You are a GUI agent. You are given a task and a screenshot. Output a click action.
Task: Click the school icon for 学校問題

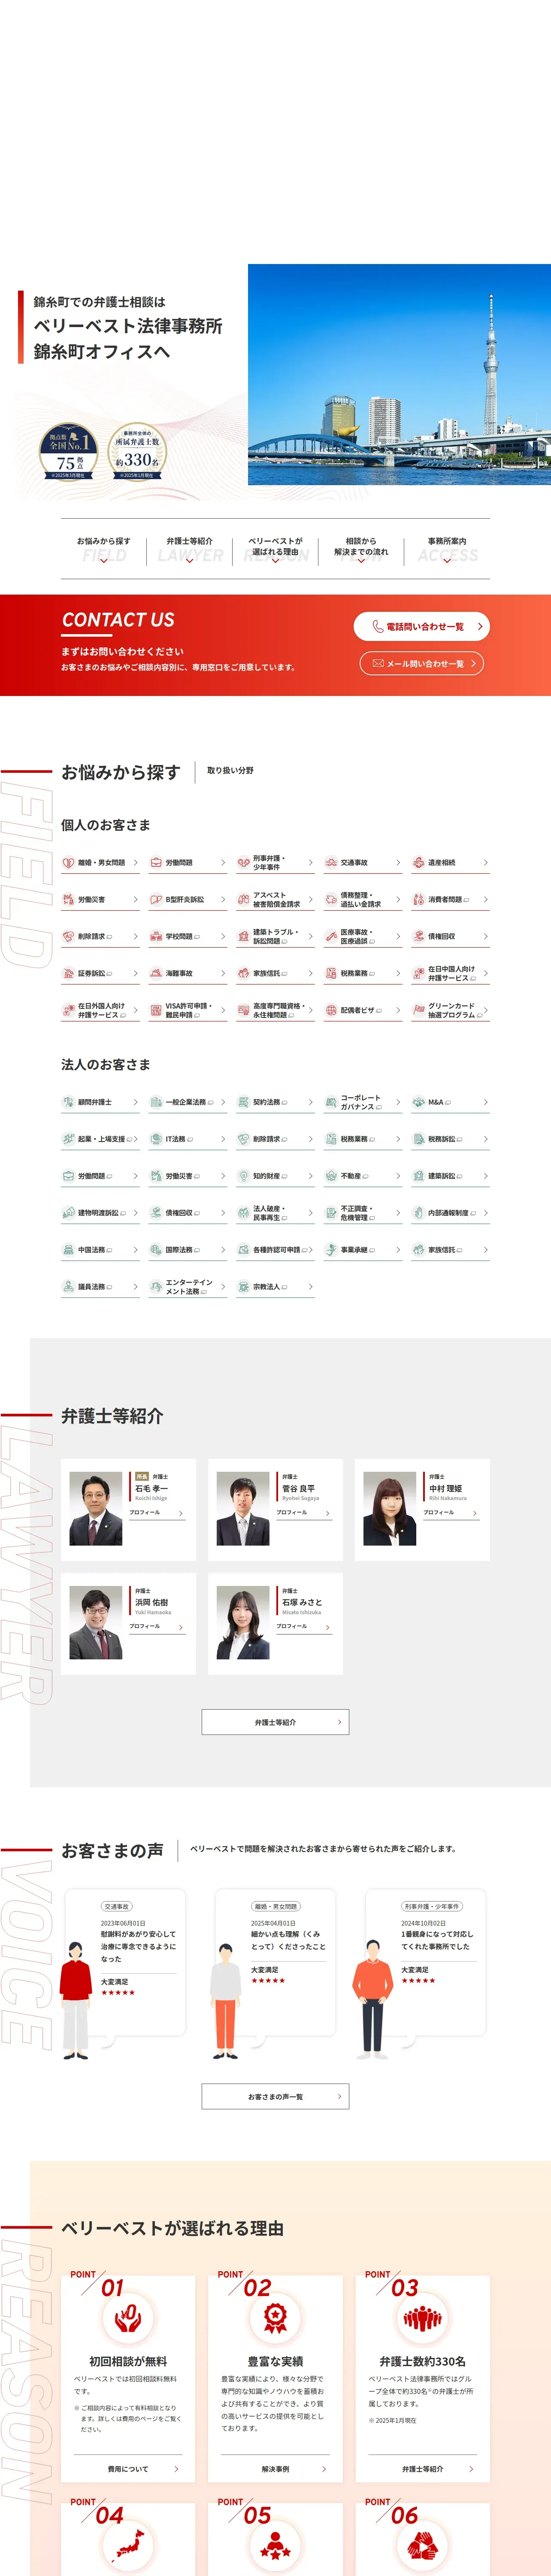click(156, 936)
